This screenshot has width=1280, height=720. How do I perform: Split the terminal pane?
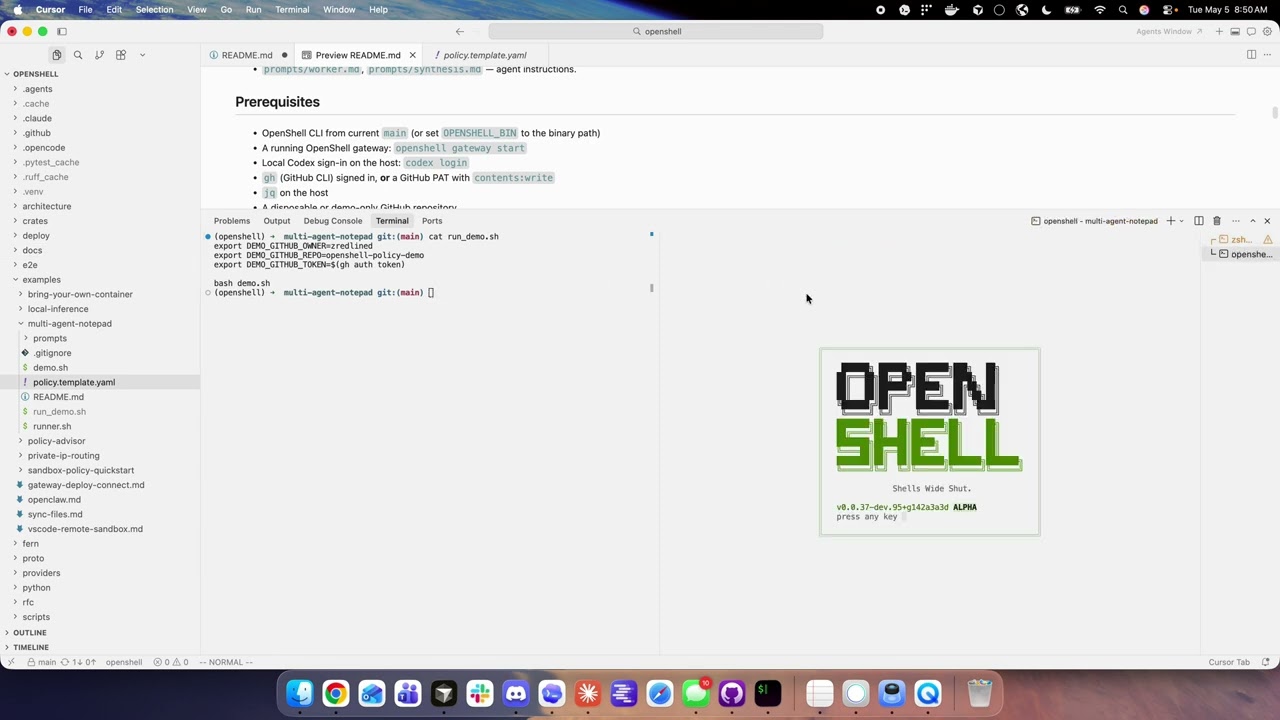coord(1198,221)
